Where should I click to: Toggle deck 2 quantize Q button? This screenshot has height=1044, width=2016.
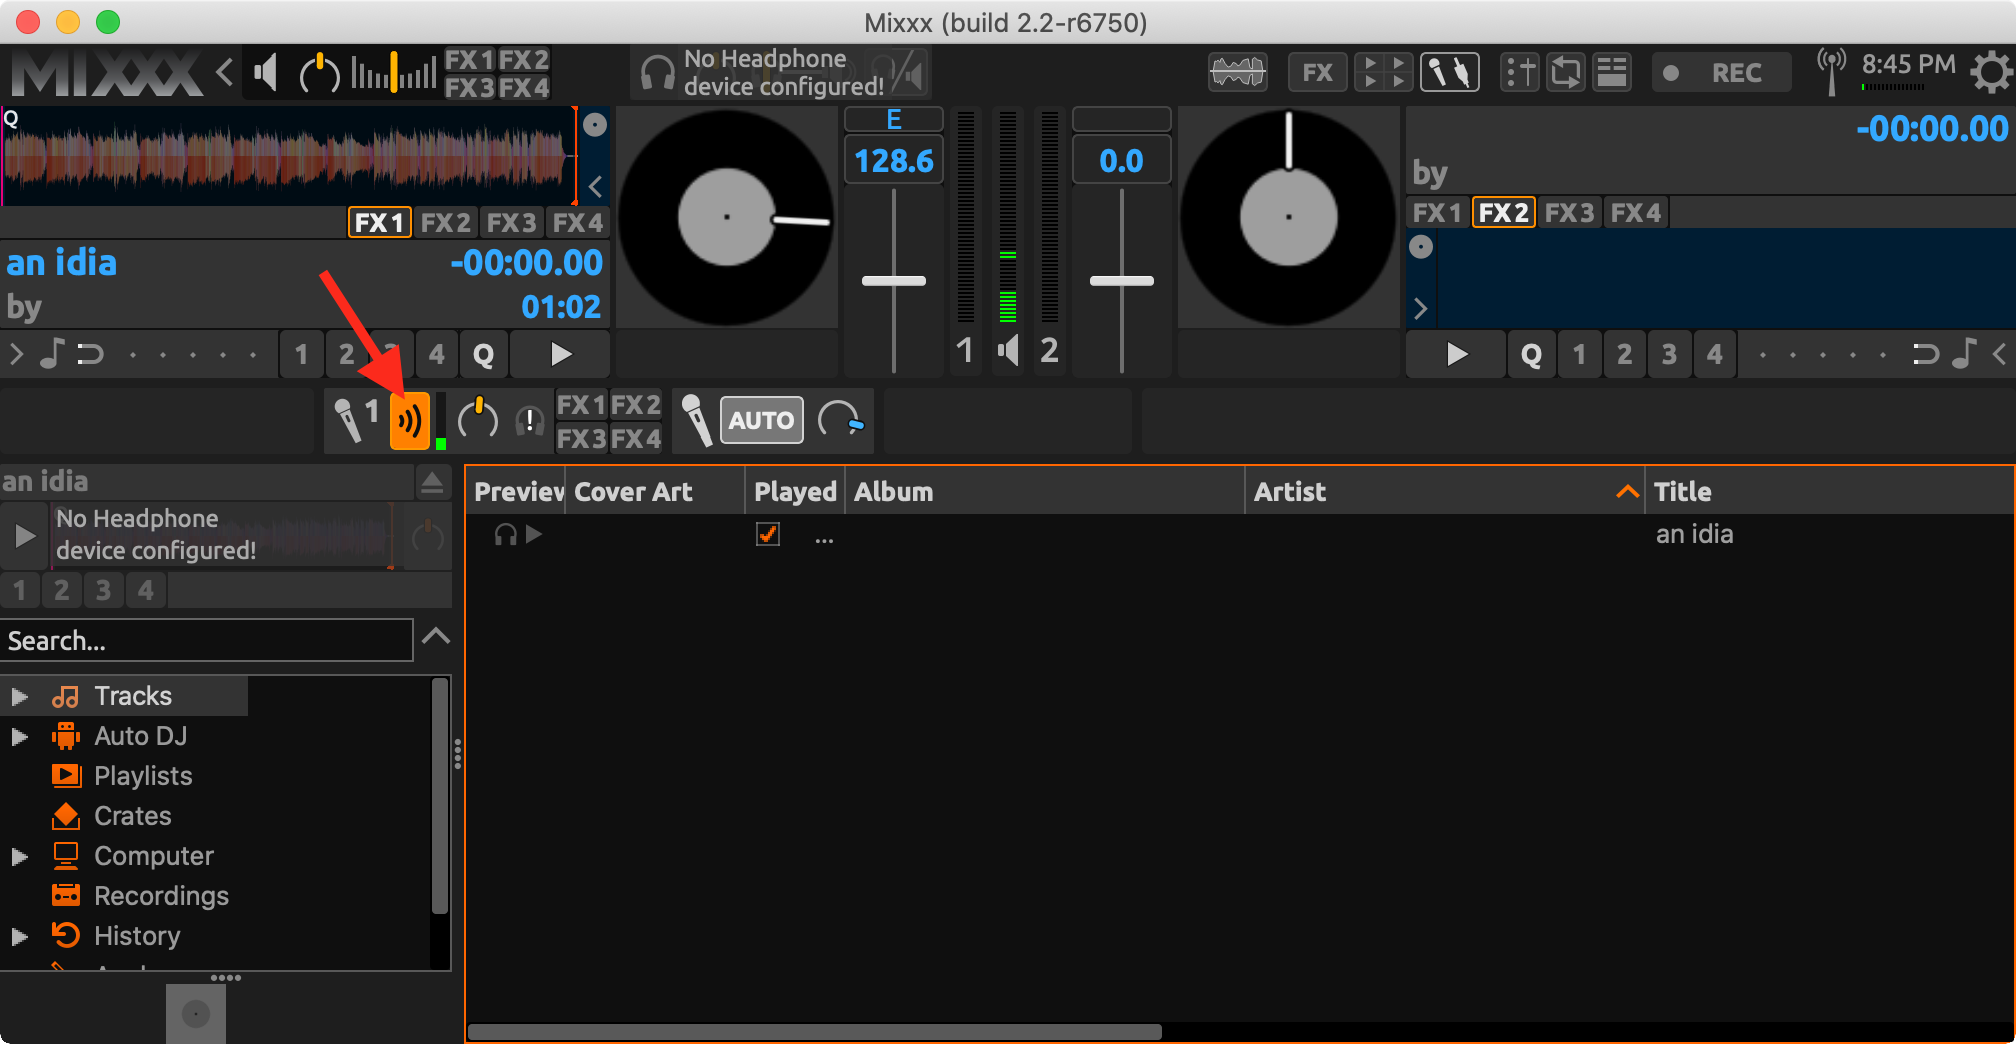coord(1531,354)
